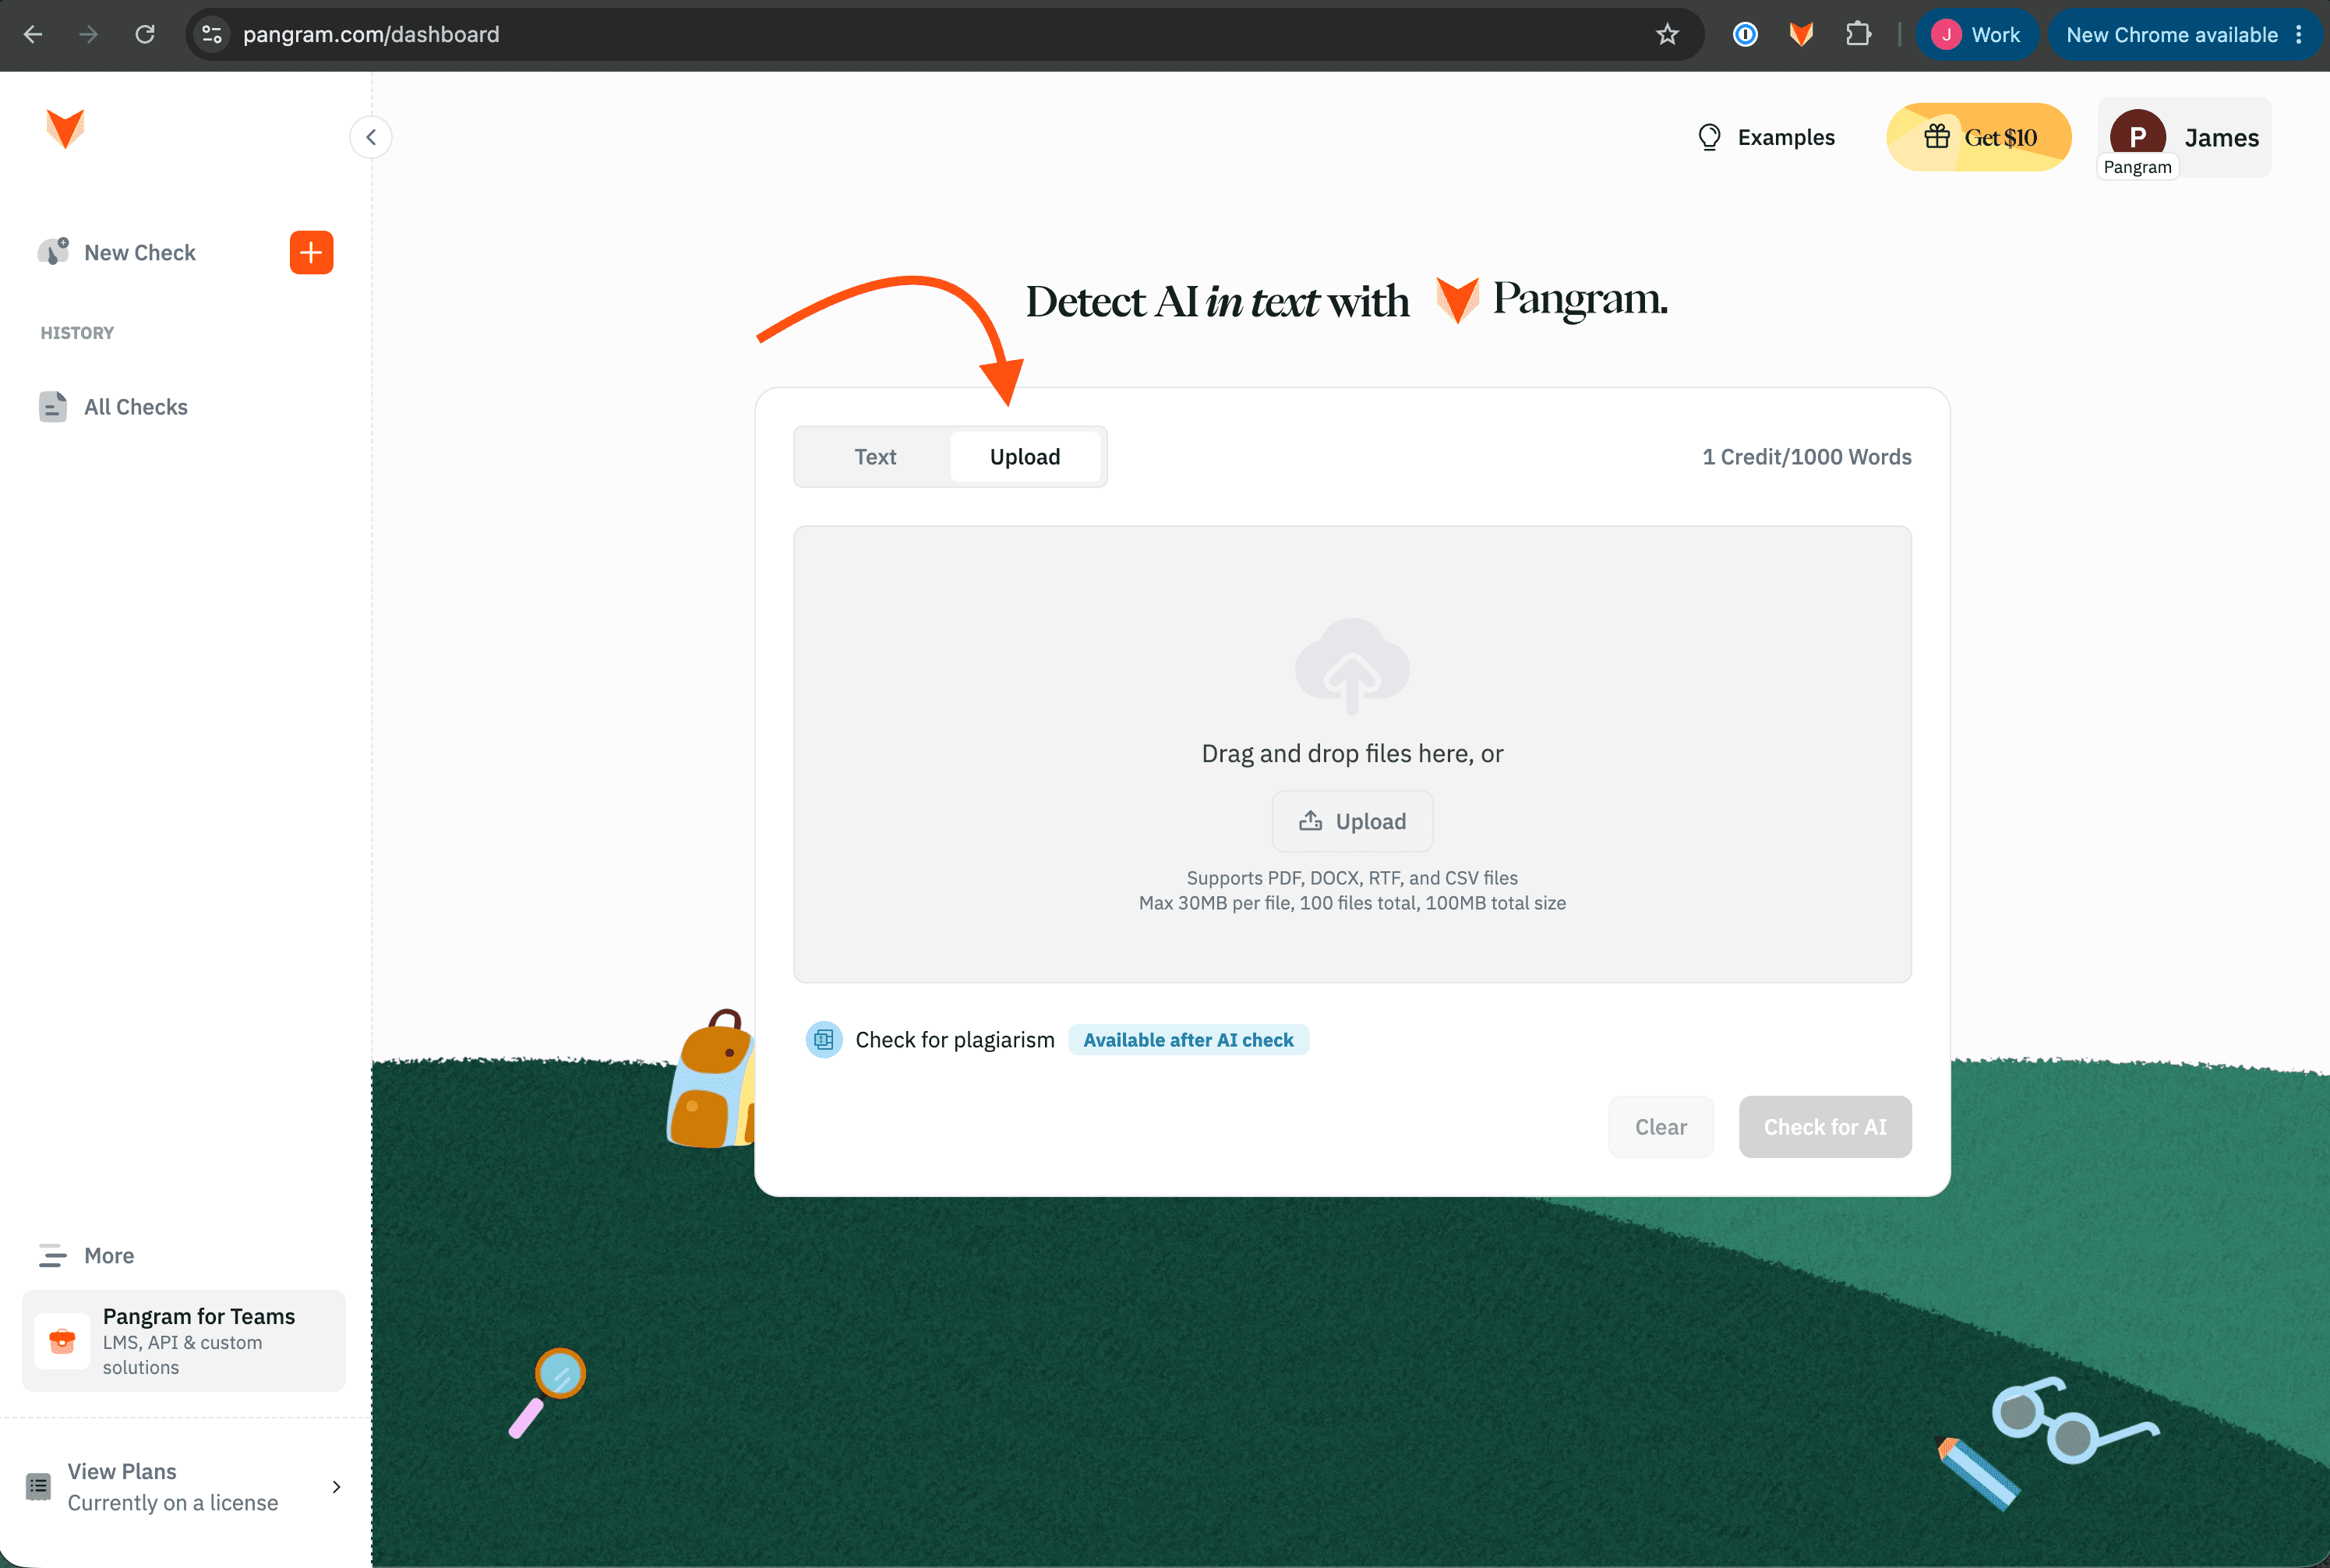Click the Available after AI check badge
The height and width of the screenshot is (1568, 2330).
(1188, 1040)
